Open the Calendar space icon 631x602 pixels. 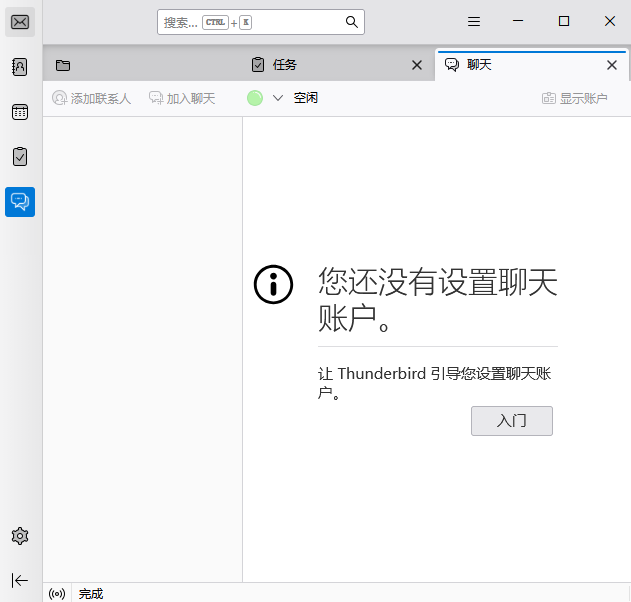point(20,112)
